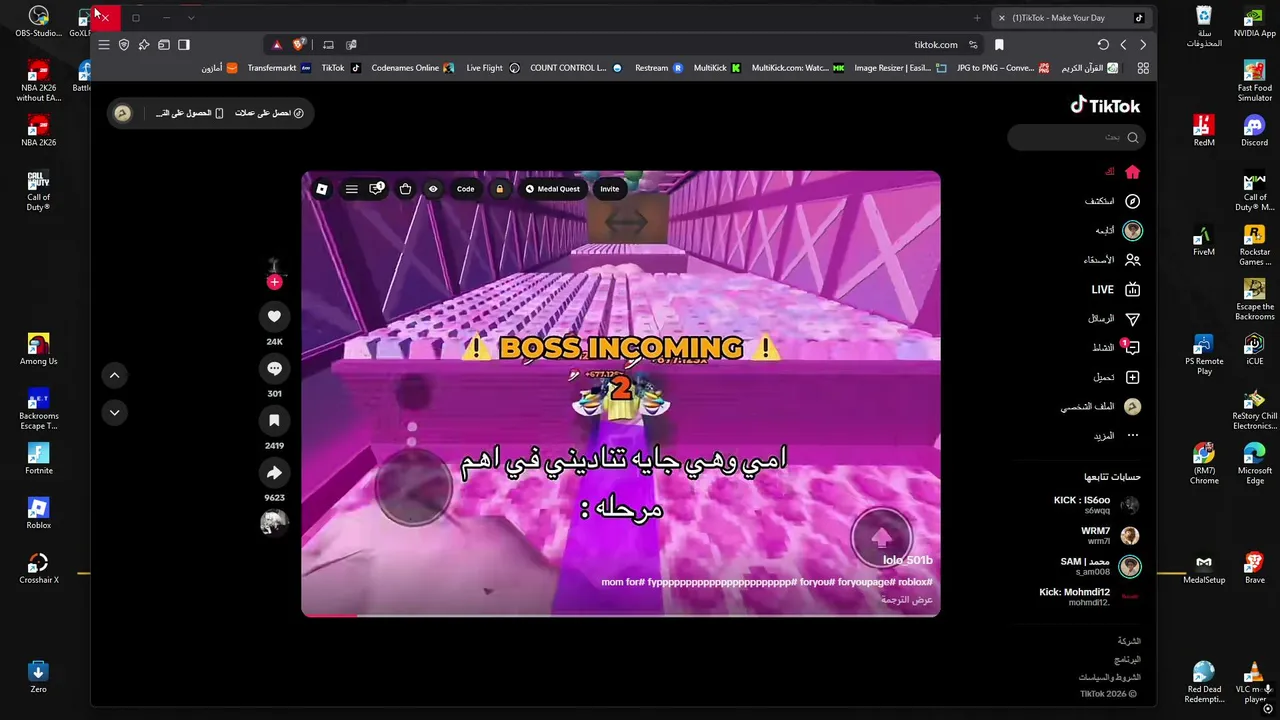Open the red Home icon in TikTok sidebar

tap(1132, 172)
